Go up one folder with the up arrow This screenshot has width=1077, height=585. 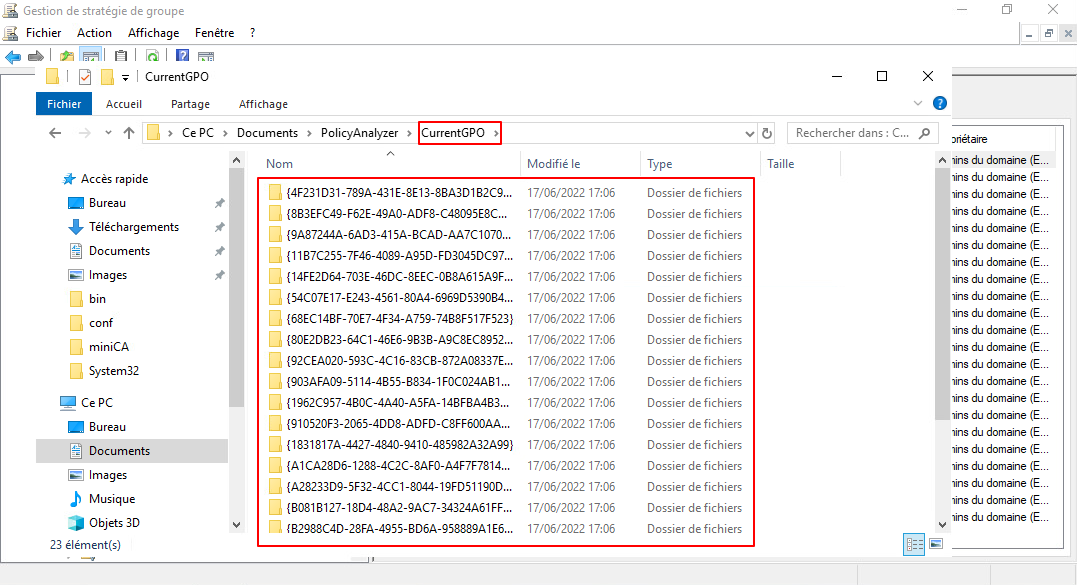(128, 133)
